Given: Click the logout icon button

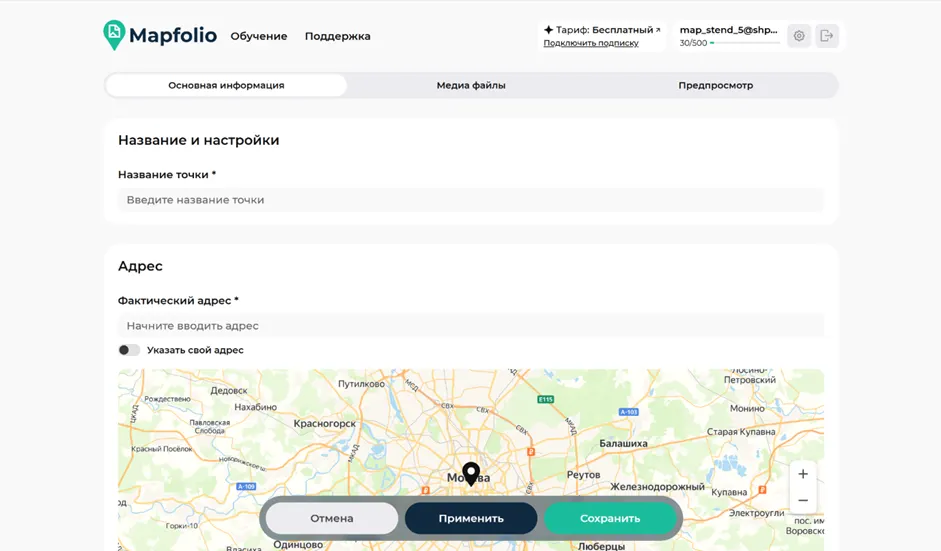Looking at the screenshot, I should (x=826, y=36).
